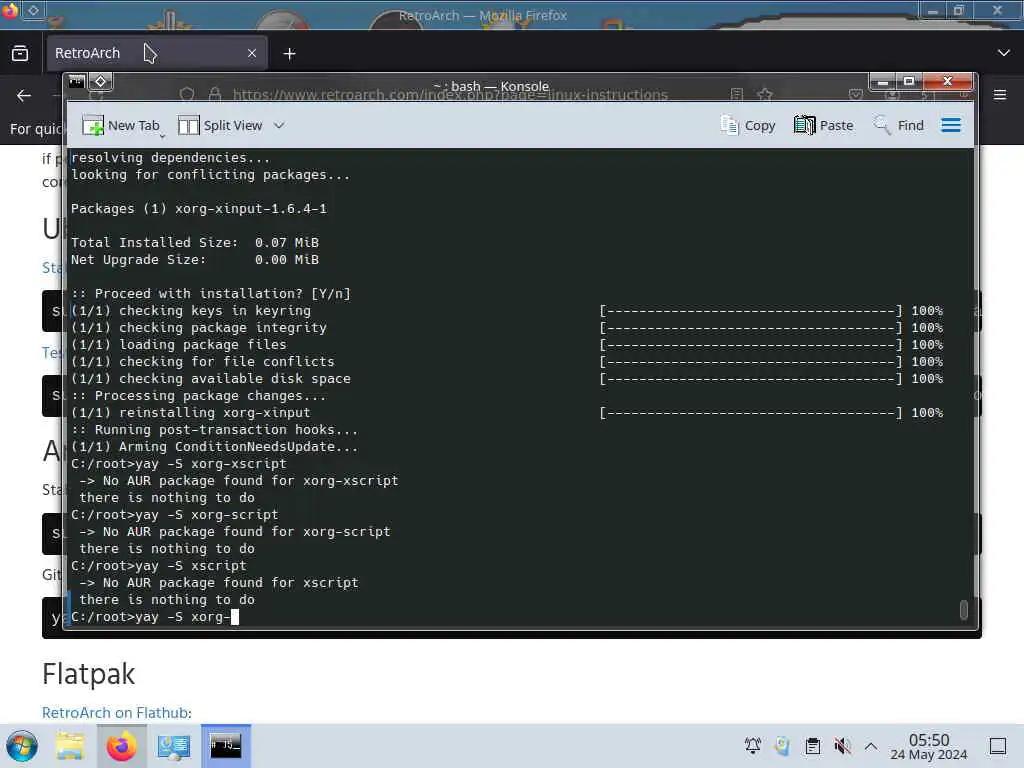Viewport: 1024px width, 768px height.
Task: Close the RetroArch Firefox tab
Action: pyautogui.click(x=252, y=54)
